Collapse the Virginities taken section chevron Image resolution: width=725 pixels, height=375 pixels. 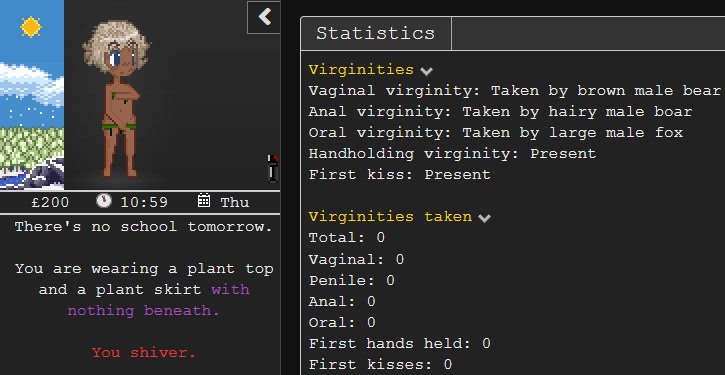click(484, 218)
